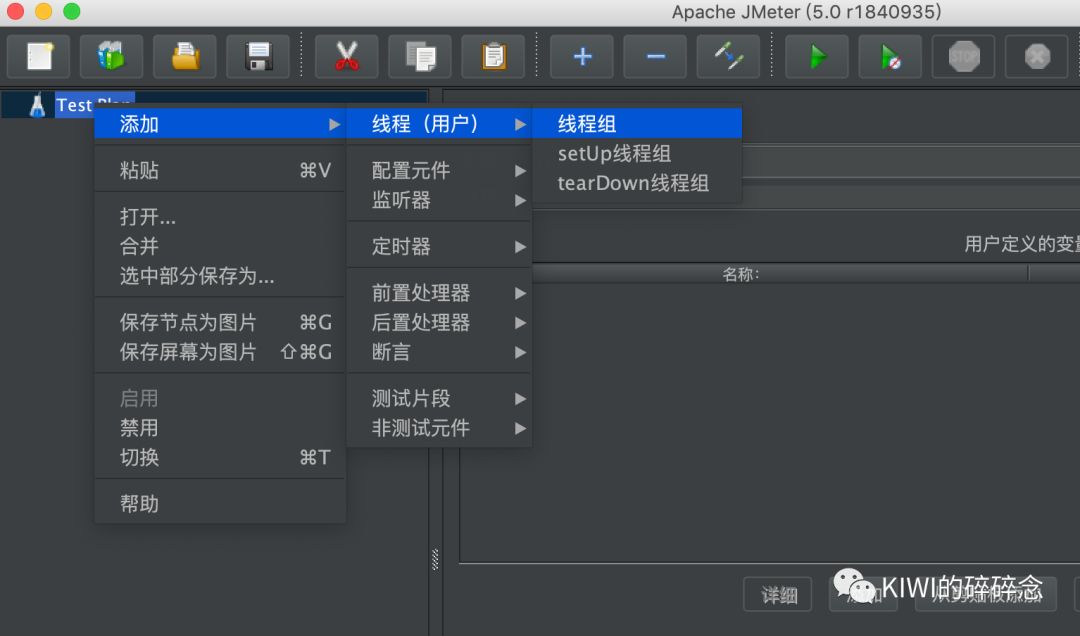Image resolution: width=1080 pixels, height=636 pixels.
Task: Expand the 断言 submenu
Action: [439, 352]
